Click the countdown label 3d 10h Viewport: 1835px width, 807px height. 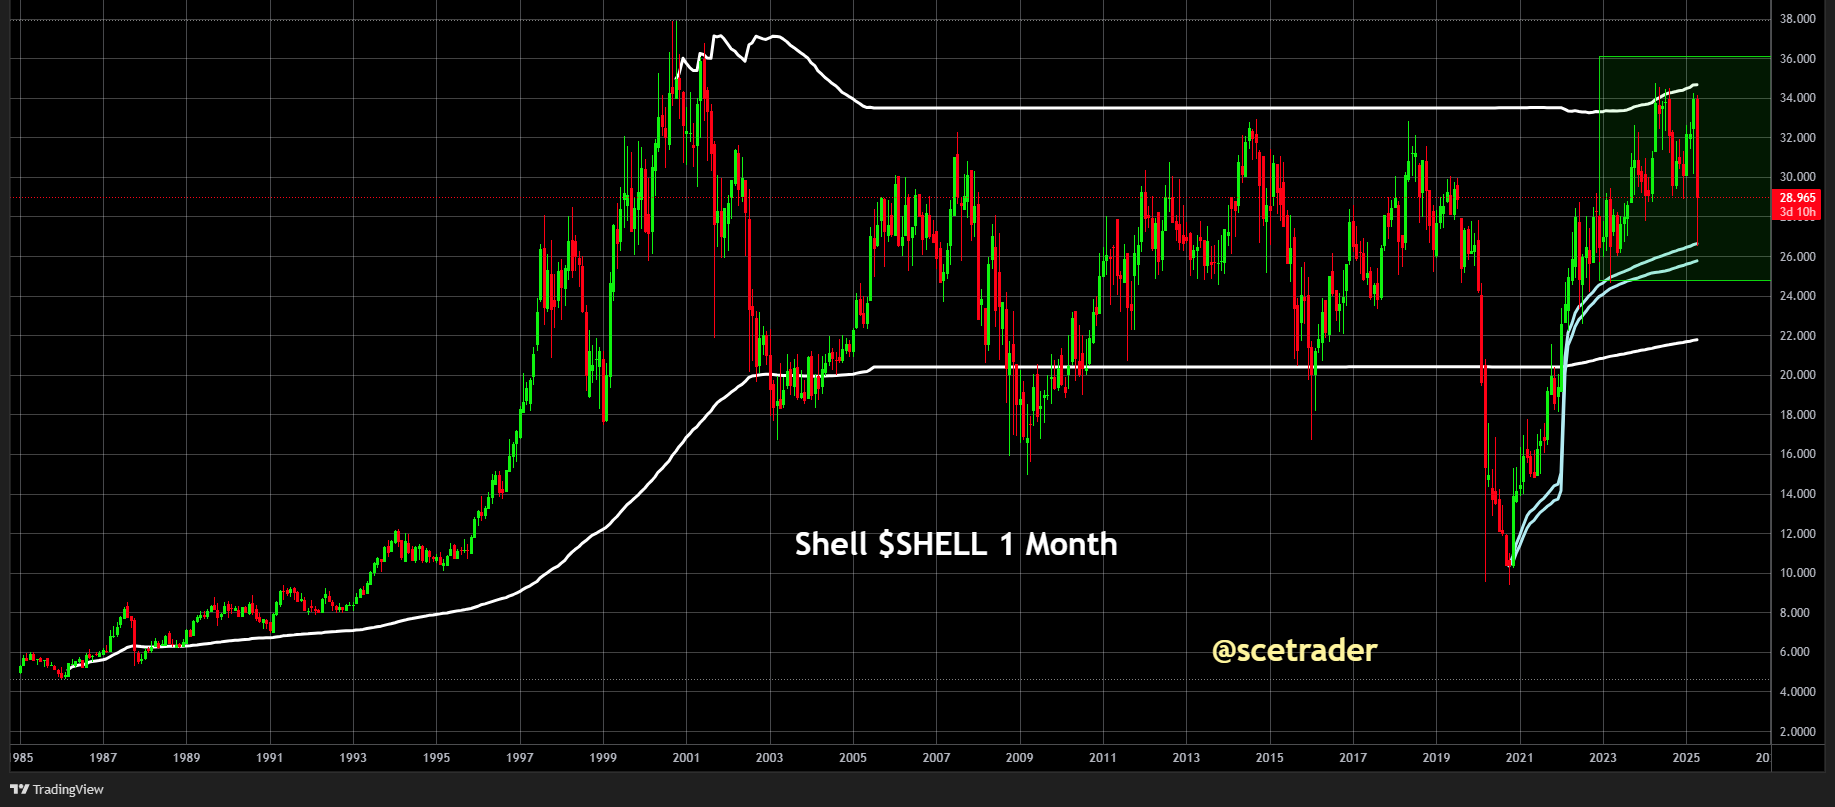1798,212
